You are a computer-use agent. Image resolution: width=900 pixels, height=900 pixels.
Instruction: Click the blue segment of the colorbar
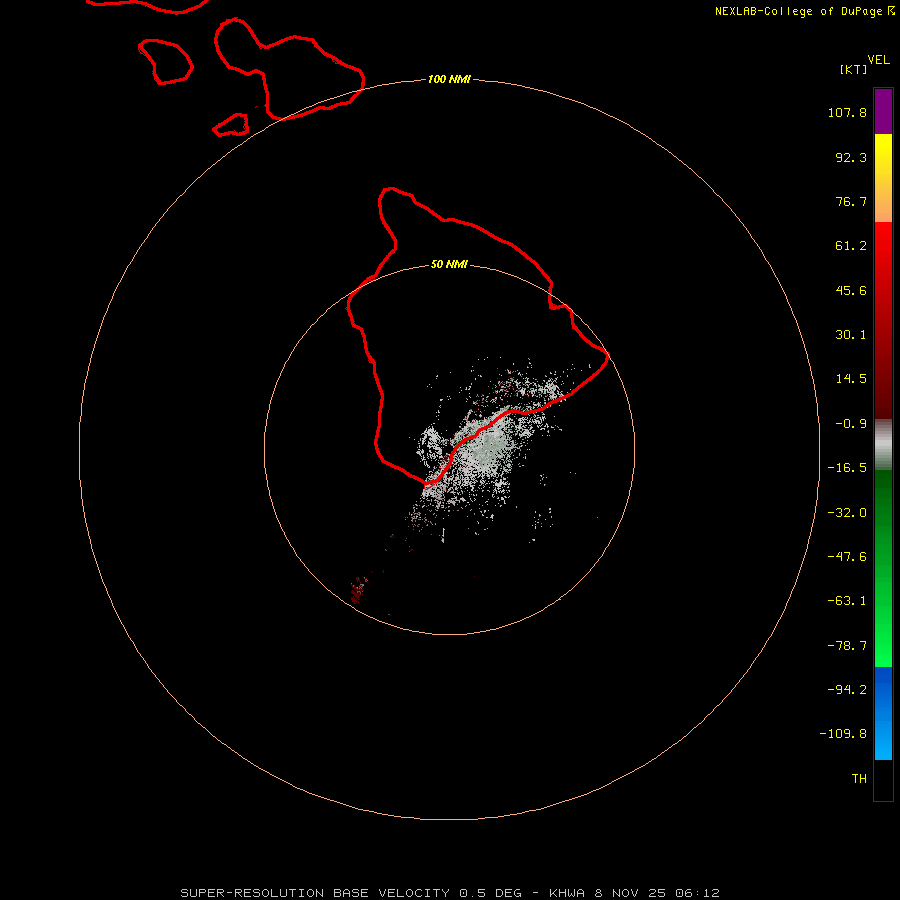(x=883, y=713)
